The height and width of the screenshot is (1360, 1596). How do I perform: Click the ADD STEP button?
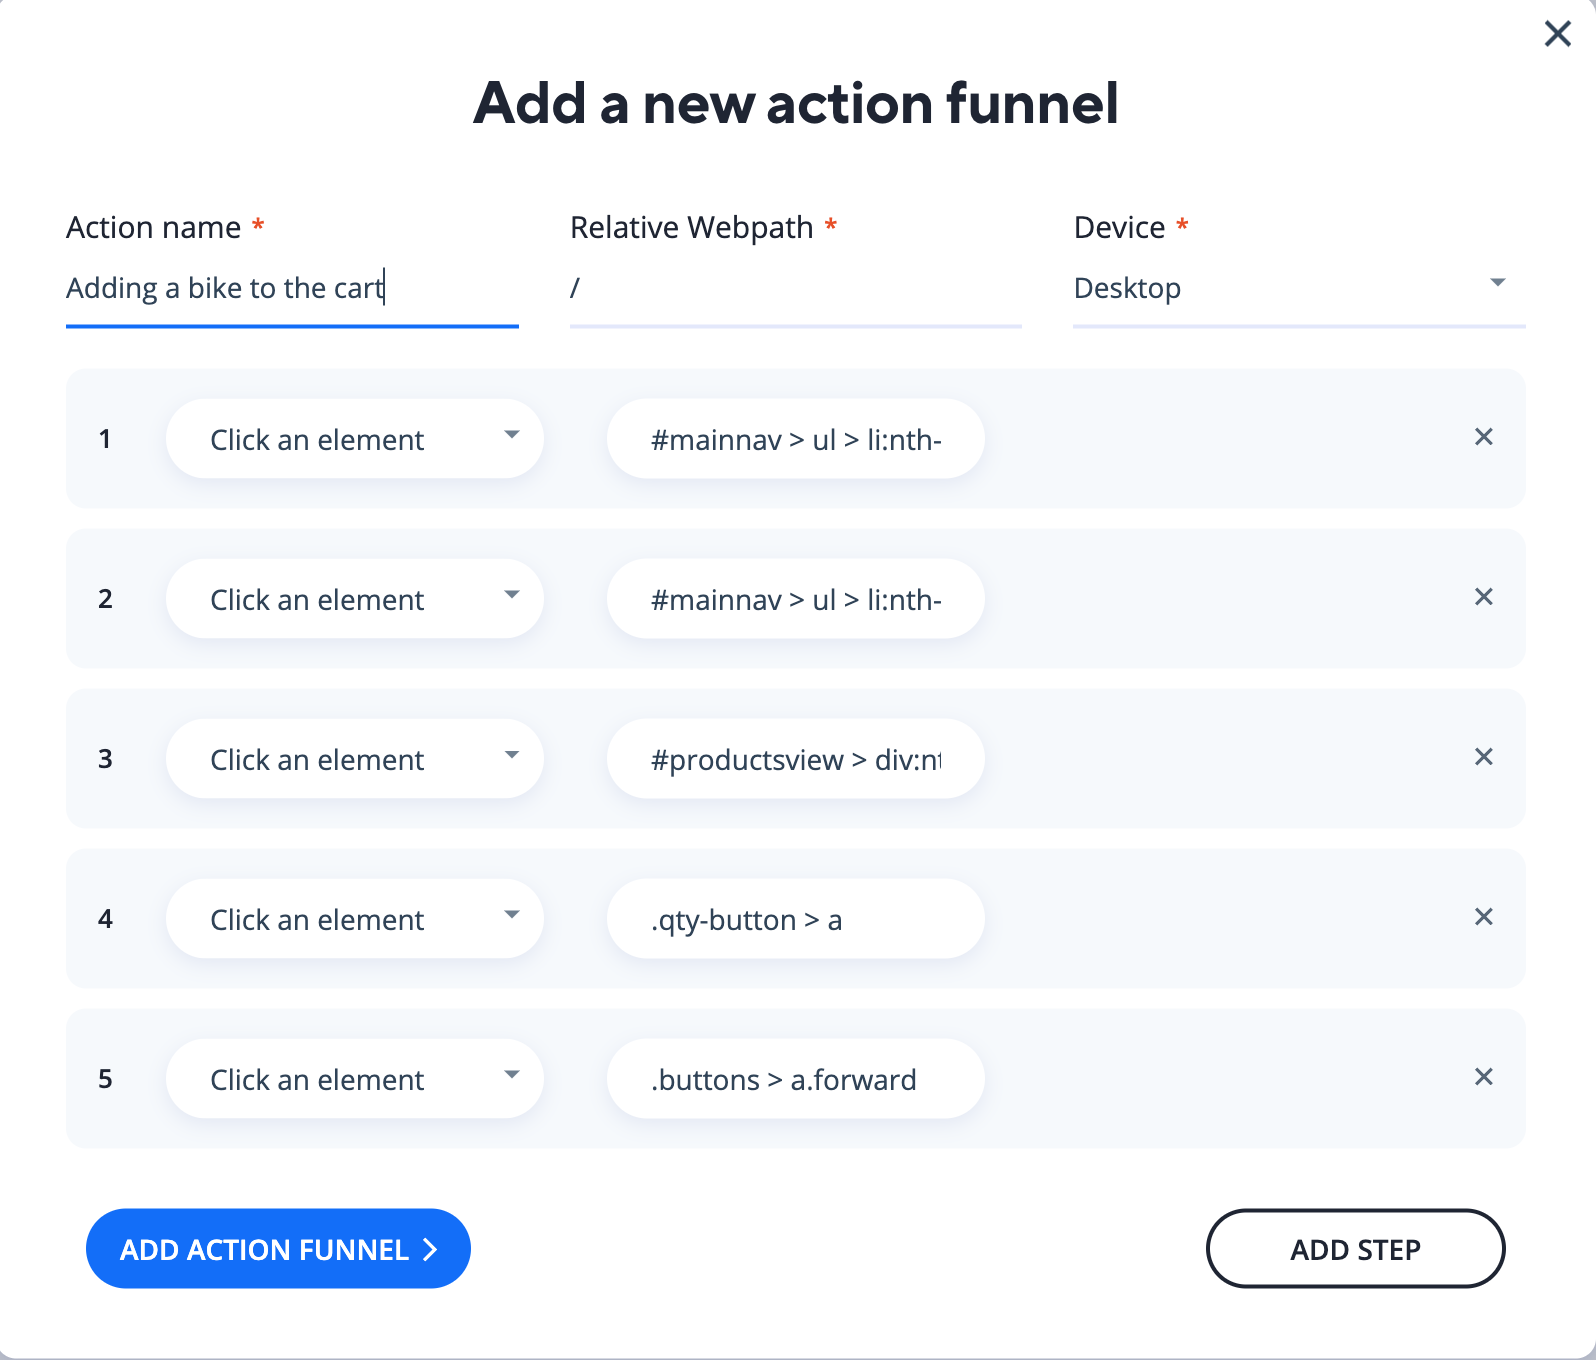[x=1355, y=1249]
